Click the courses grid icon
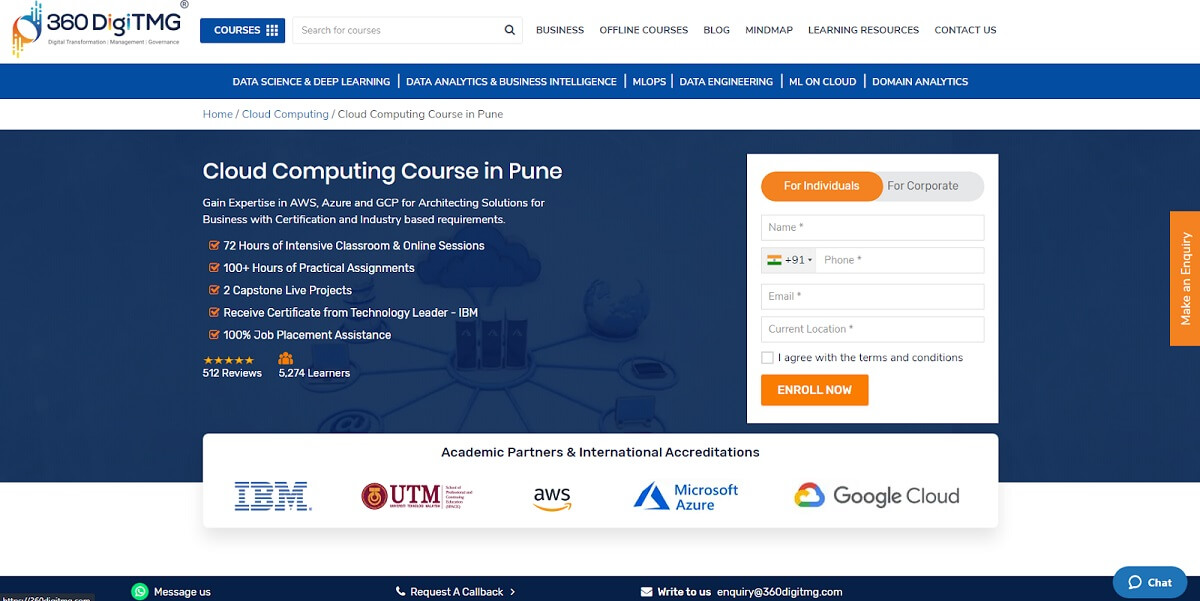Viewport: 1200px width, 601px height. (x=271, y=30)
